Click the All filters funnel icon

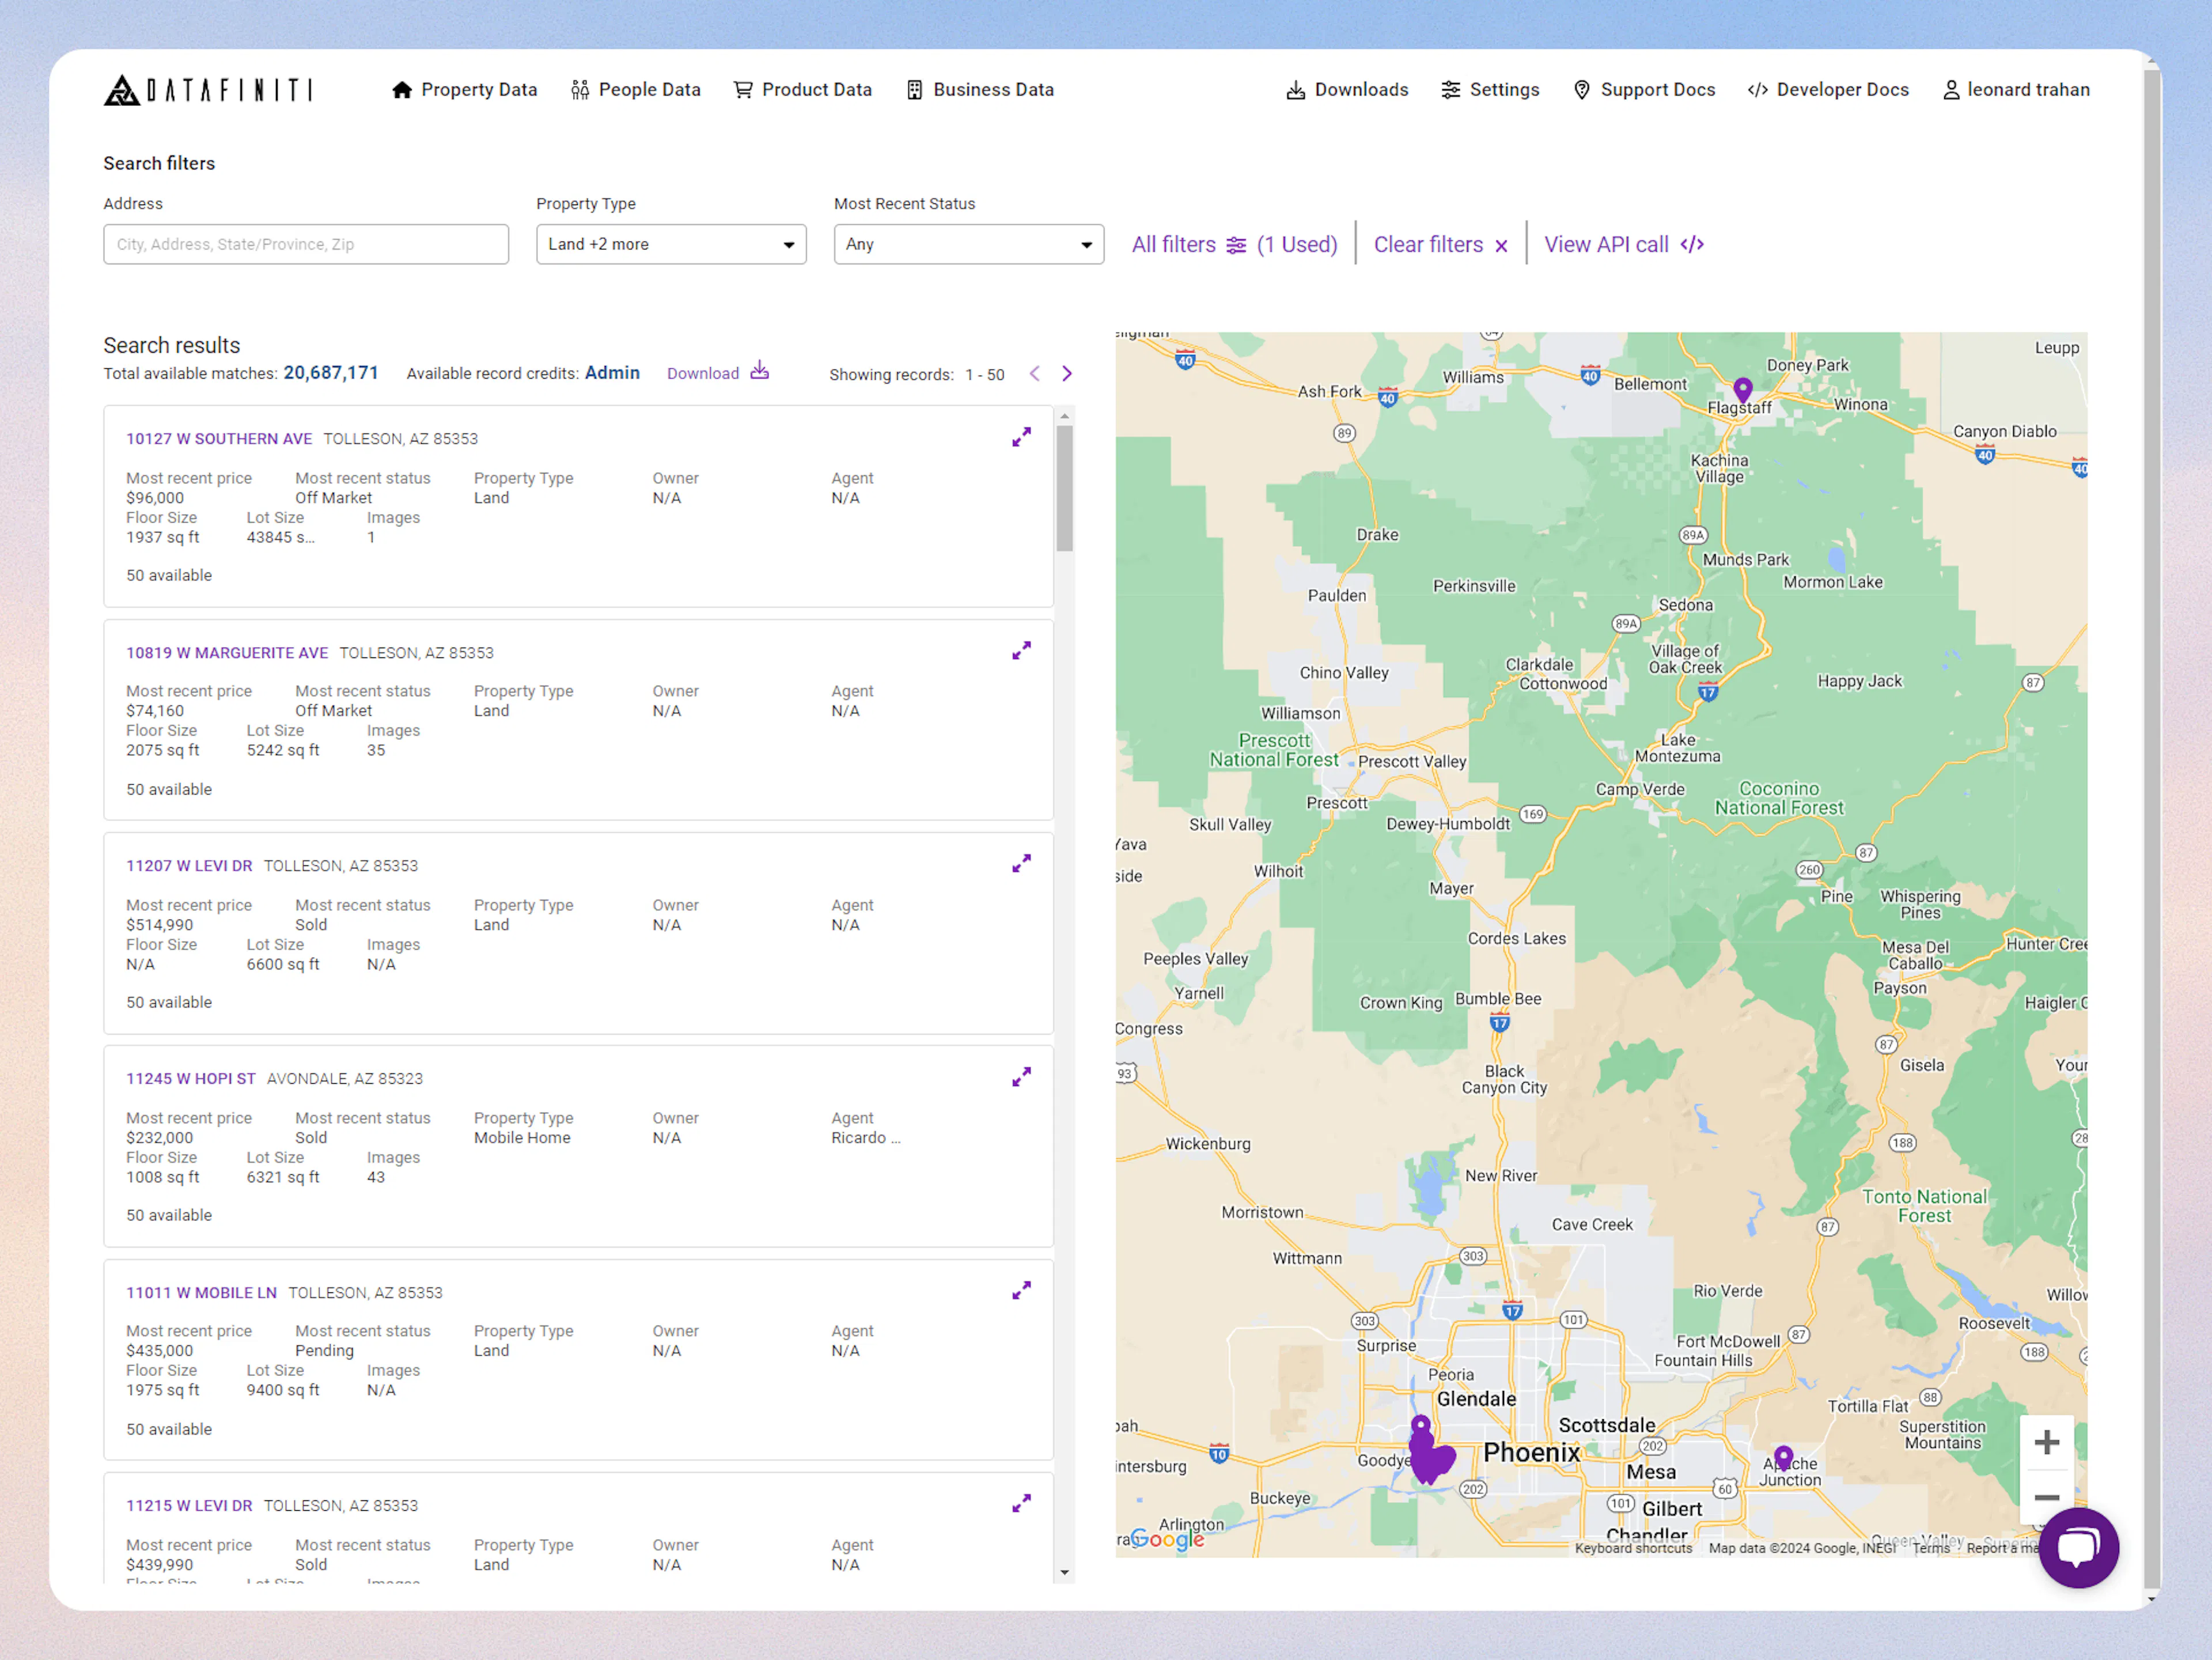pyautogui.click(x=1236, y=244)
